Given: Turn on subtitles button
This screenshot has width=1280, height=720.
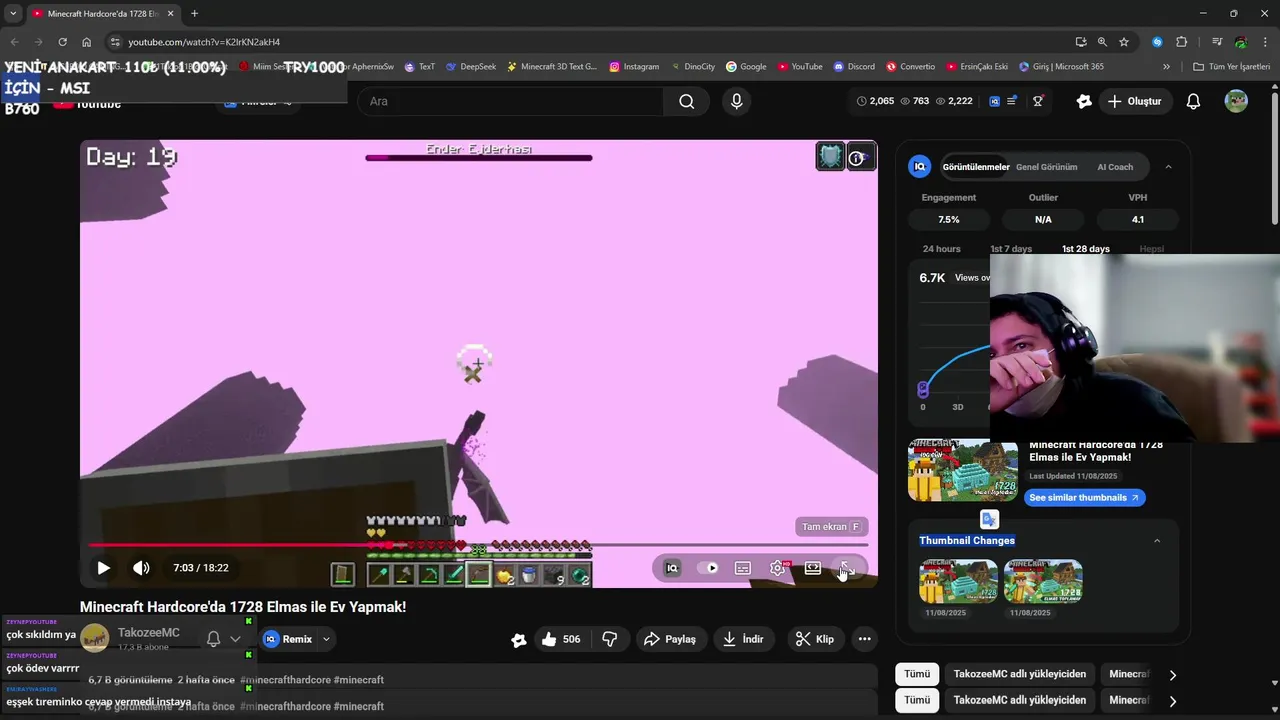Looking at the screenshot, I should click(743, 568).
